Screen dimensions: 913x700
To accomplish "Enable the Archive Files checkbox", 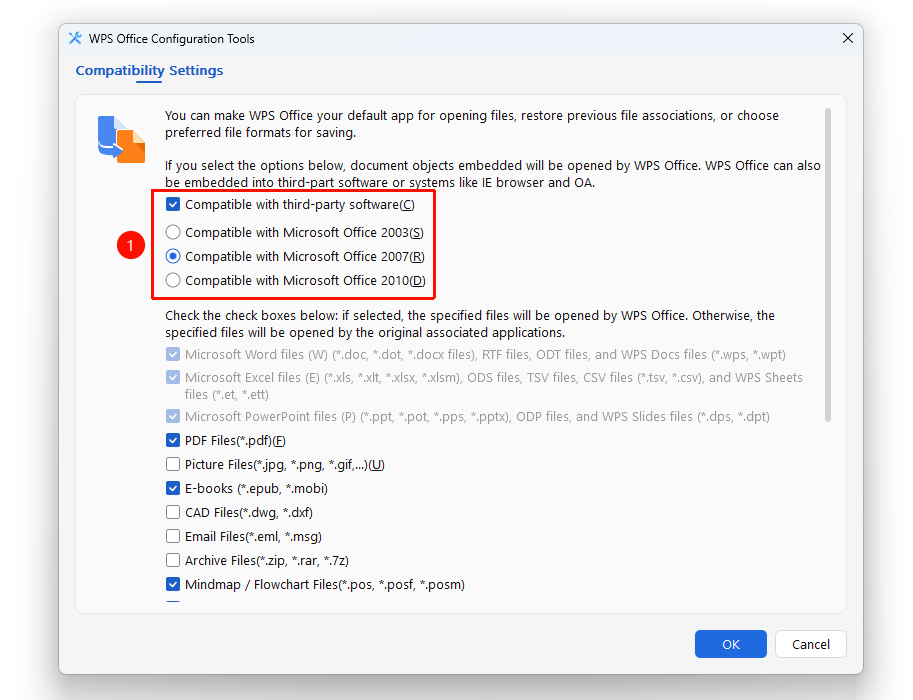I will click(x=173, y=560).
